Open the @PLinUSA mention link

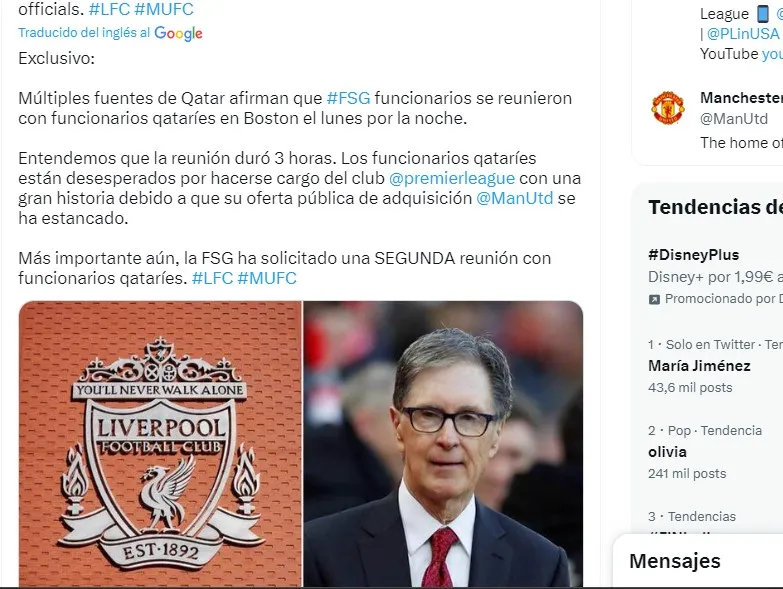(743, 33)
